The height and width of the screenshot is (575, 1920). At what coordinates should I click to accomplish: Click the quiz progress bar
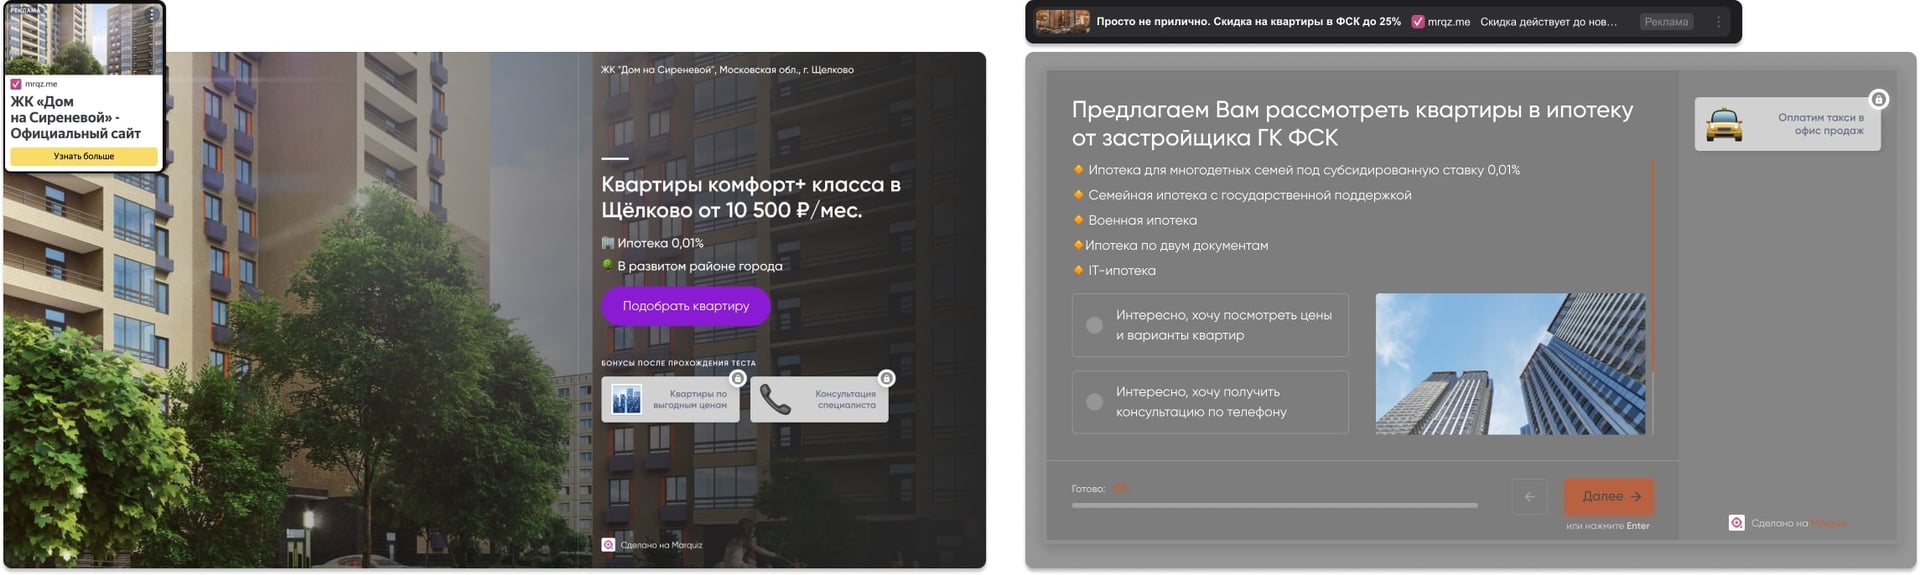[x=1274, y=506]
